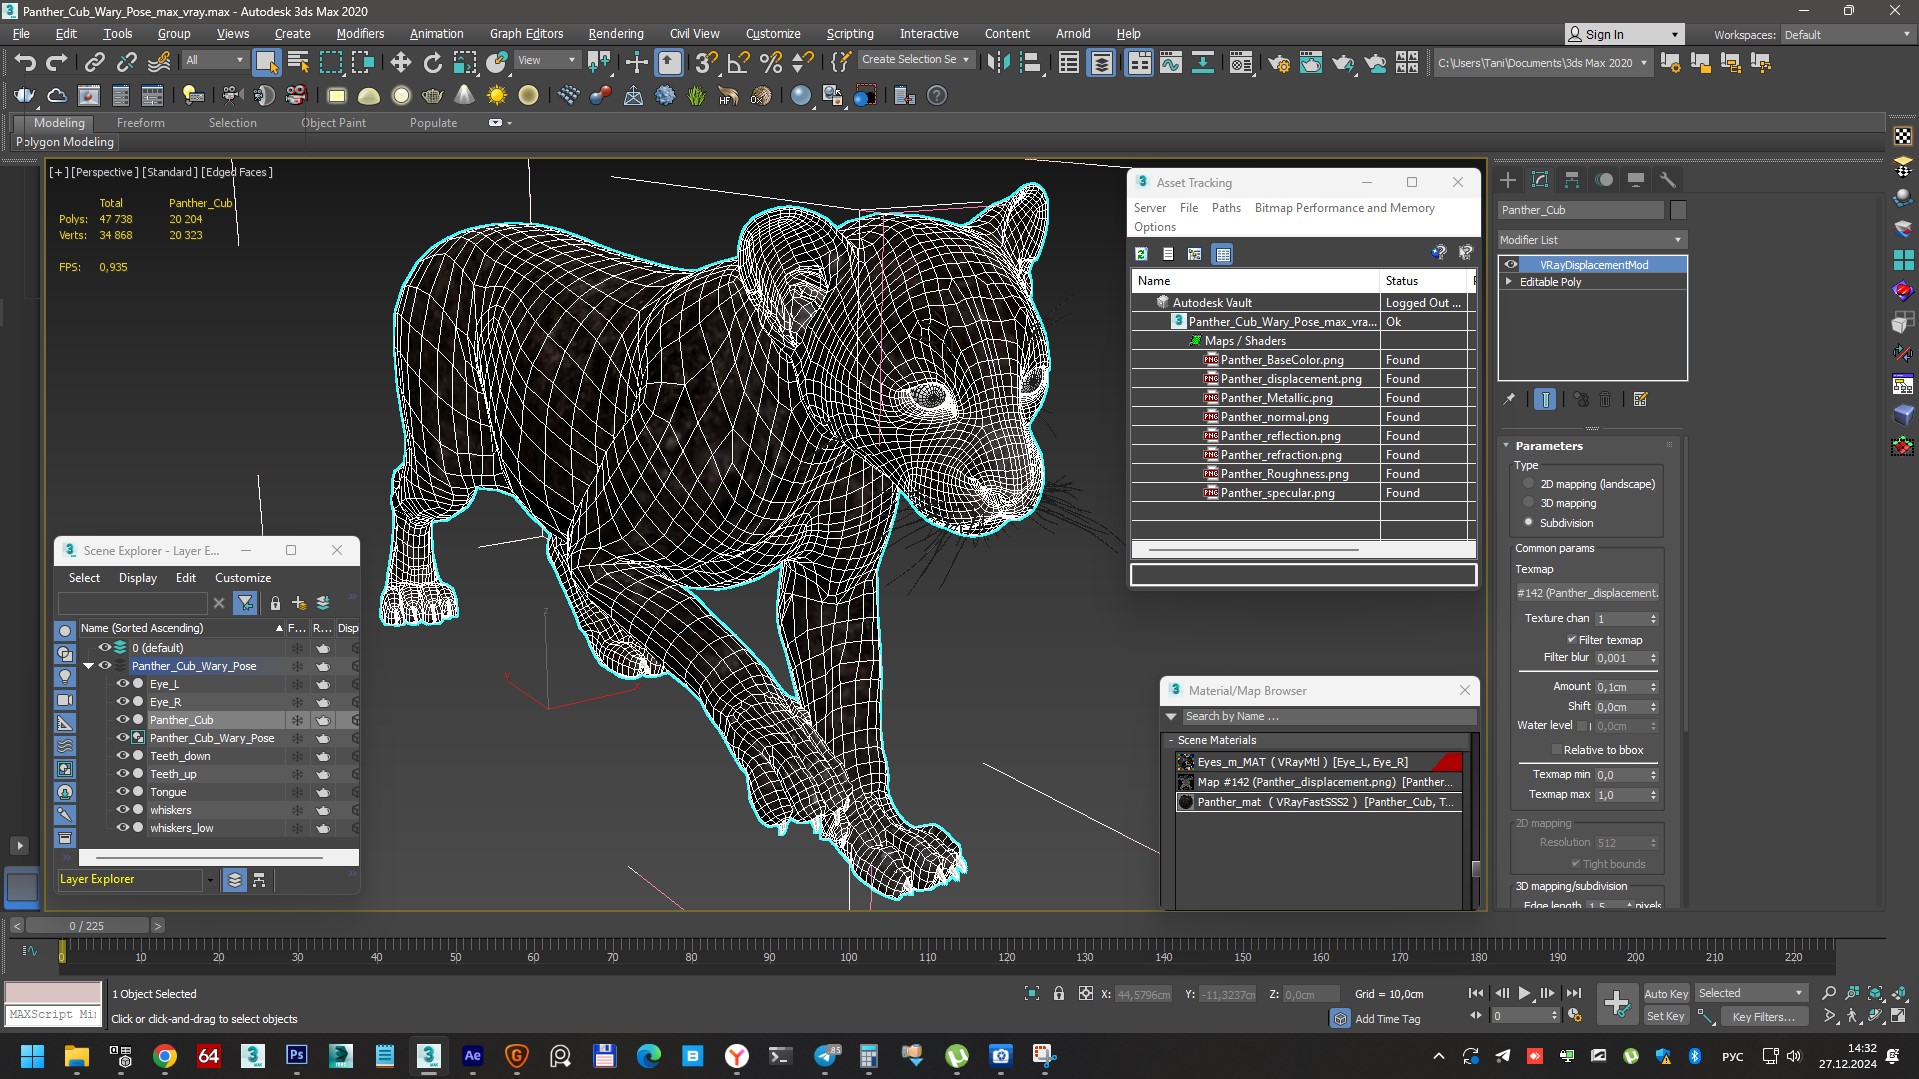
Task: Open the Create Selection Set dropdown
Action: click(915, 60)
